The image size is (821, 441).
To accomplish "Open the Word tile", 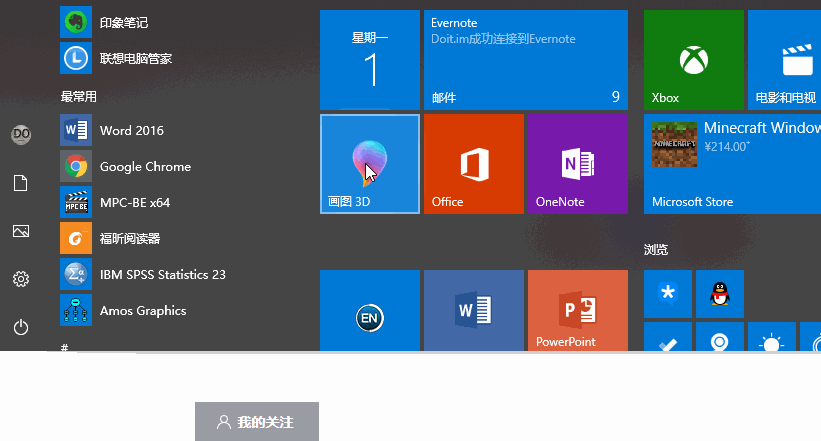I will (474, 311).
